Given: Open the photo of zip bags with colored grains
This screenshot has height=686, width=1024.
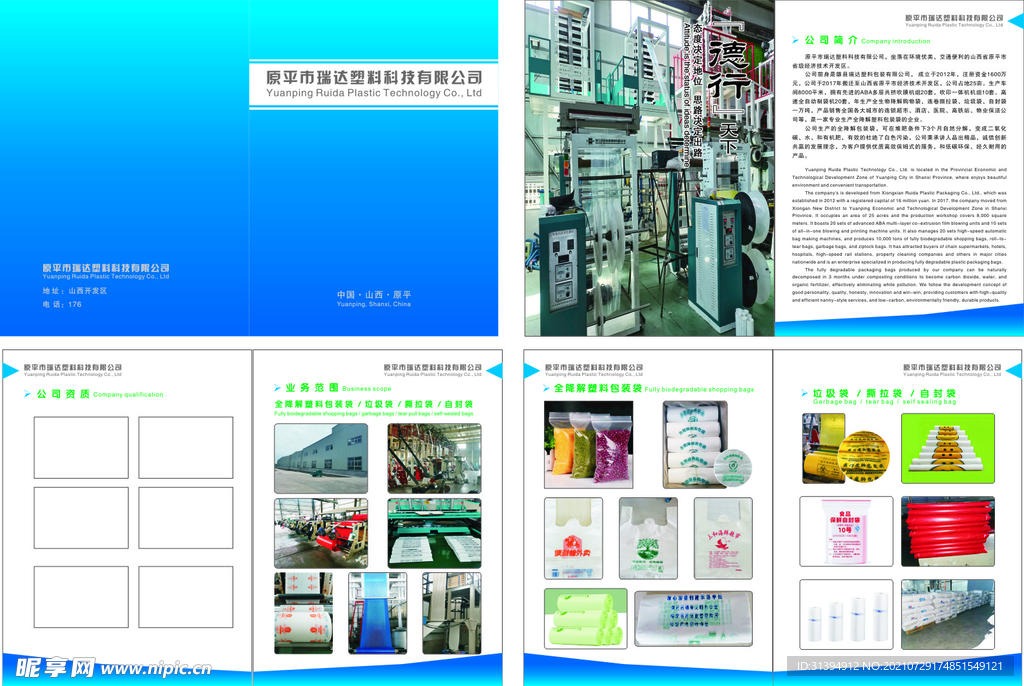Looking at the screenshot, I should pyautogui.click(x=588, y=445).
